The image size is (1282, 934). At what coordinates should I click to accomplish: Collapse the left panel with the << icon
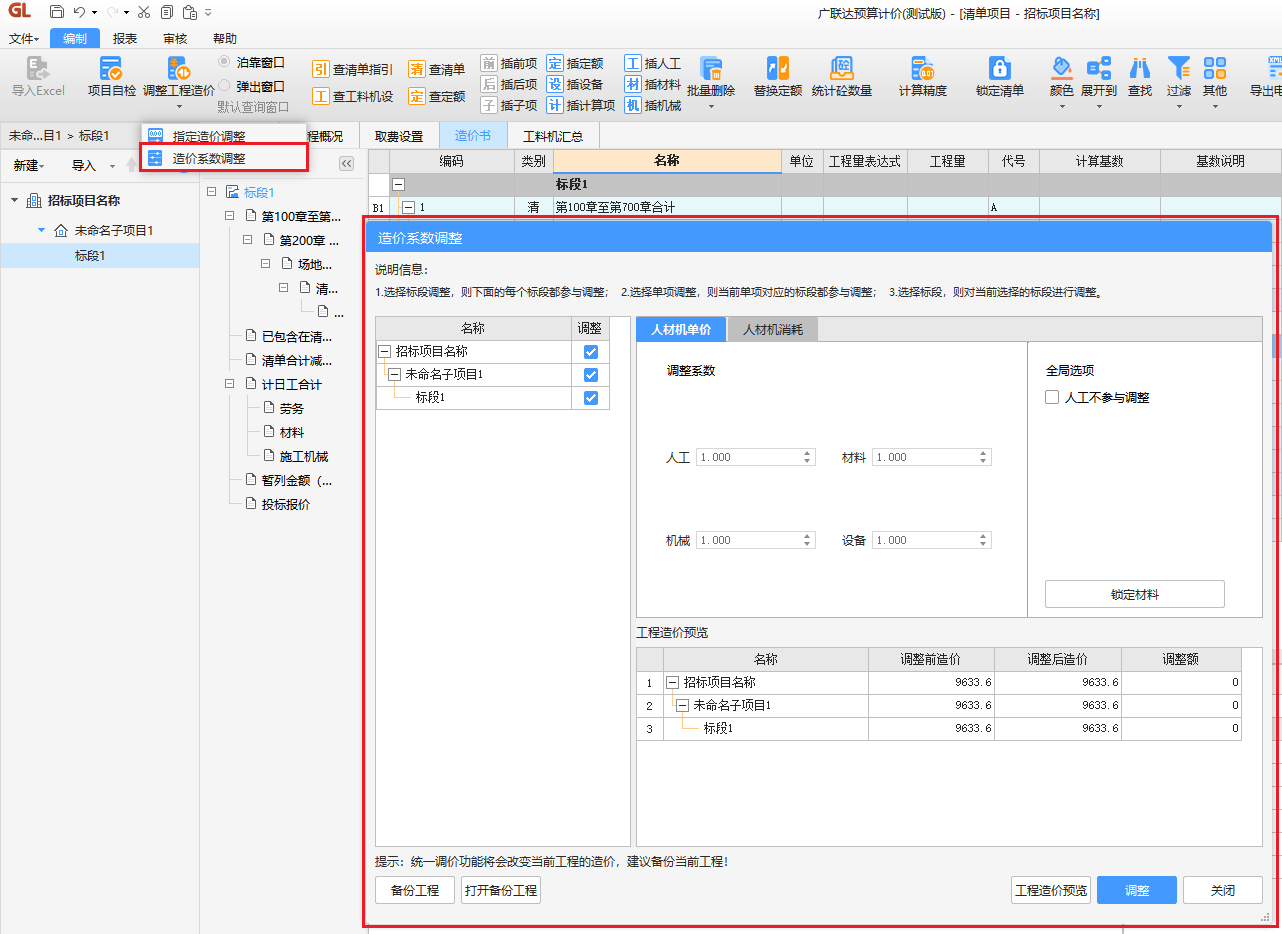tap(347, 164)
